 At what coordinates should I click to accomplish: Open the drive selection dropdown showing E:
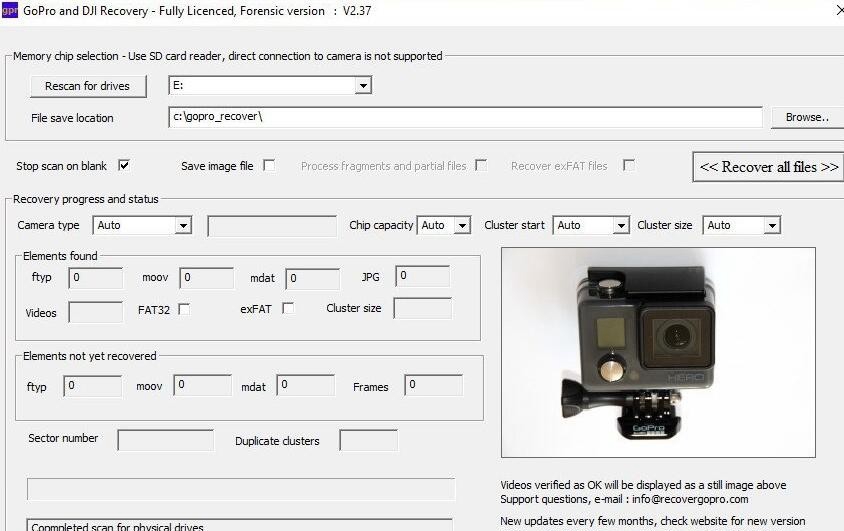[270, 86]
